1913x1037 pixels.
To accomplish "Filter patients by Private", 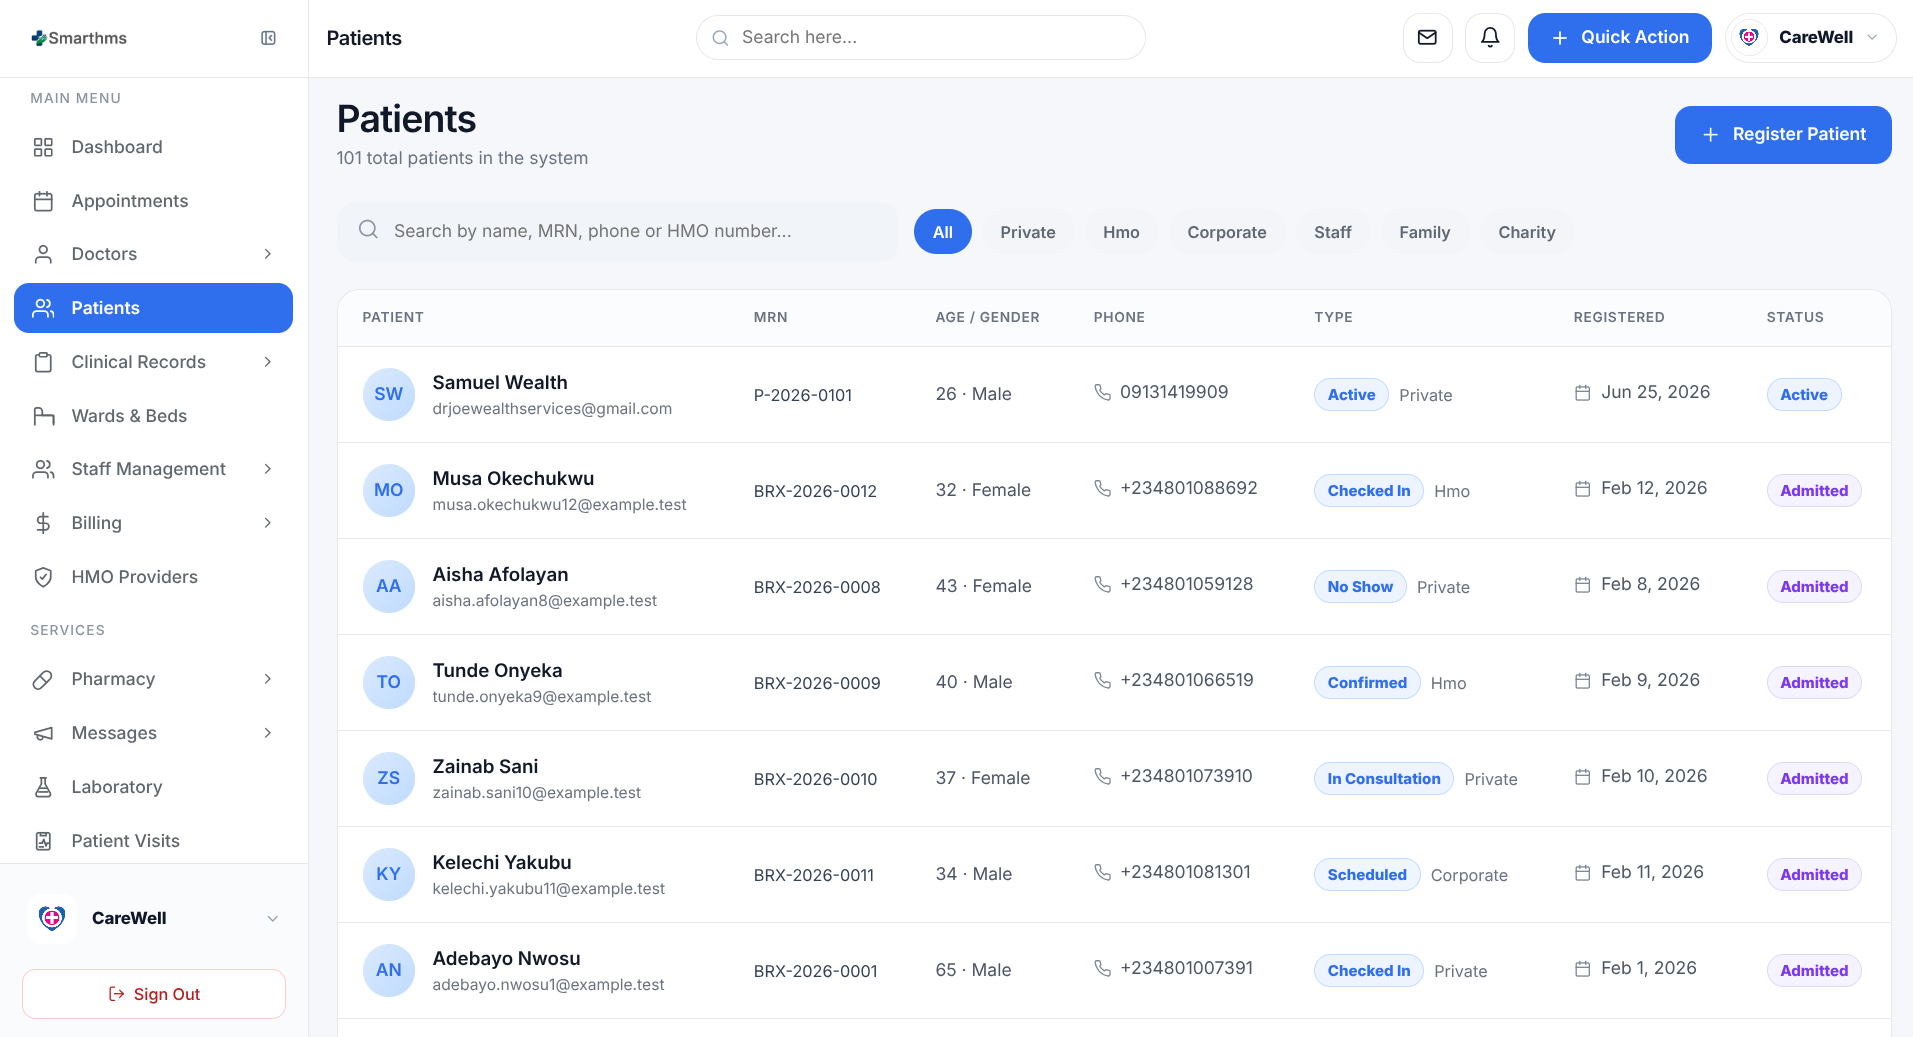I will tap(1027, 232).
